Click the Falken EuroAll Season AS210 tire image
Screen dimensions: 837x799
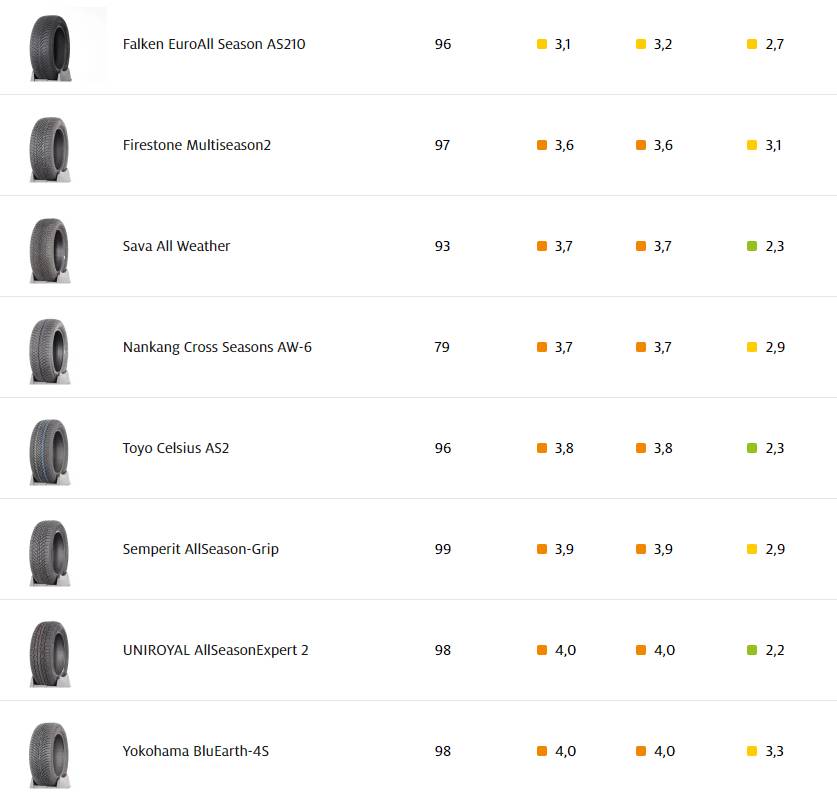tap(50, 47)
